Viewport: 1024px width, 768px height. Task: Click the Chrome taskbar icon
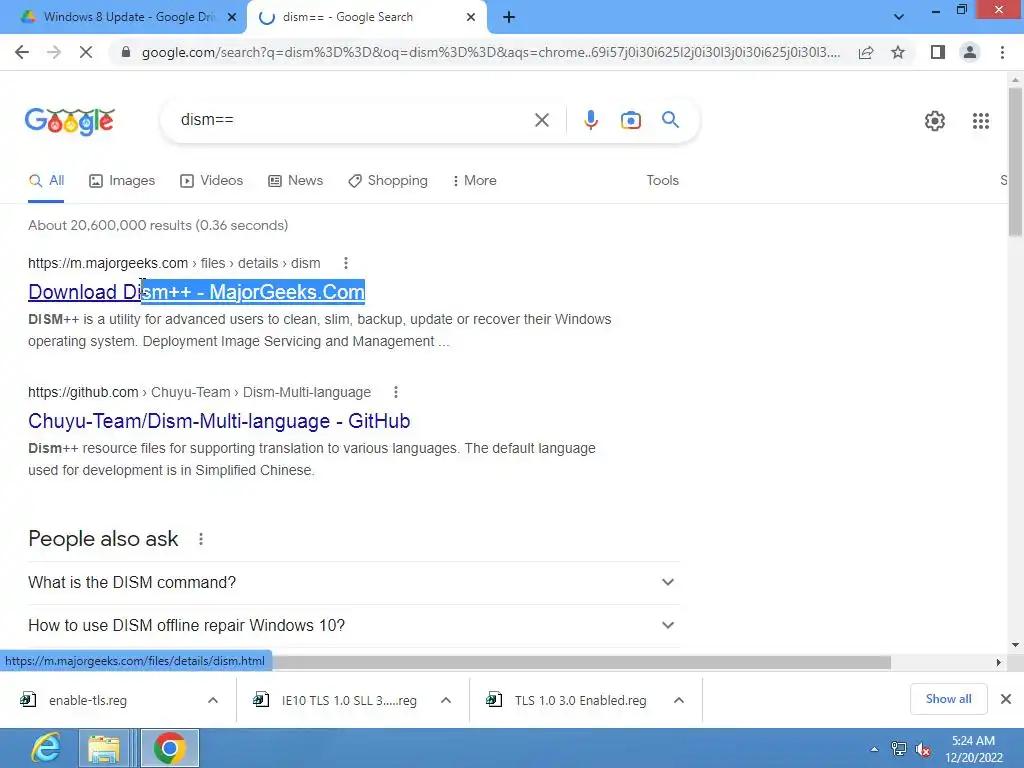click(x=169, y=748)
